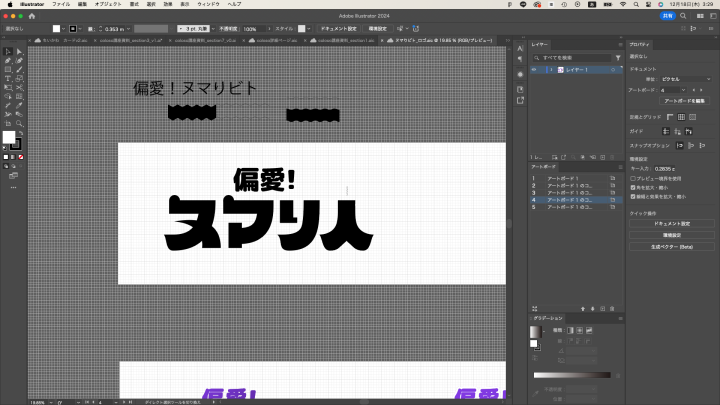Image resolution: width=720 pixels, height=405 pixels.
Task: Open the Layers panel hamburger menu
Action: pos(620,45)
